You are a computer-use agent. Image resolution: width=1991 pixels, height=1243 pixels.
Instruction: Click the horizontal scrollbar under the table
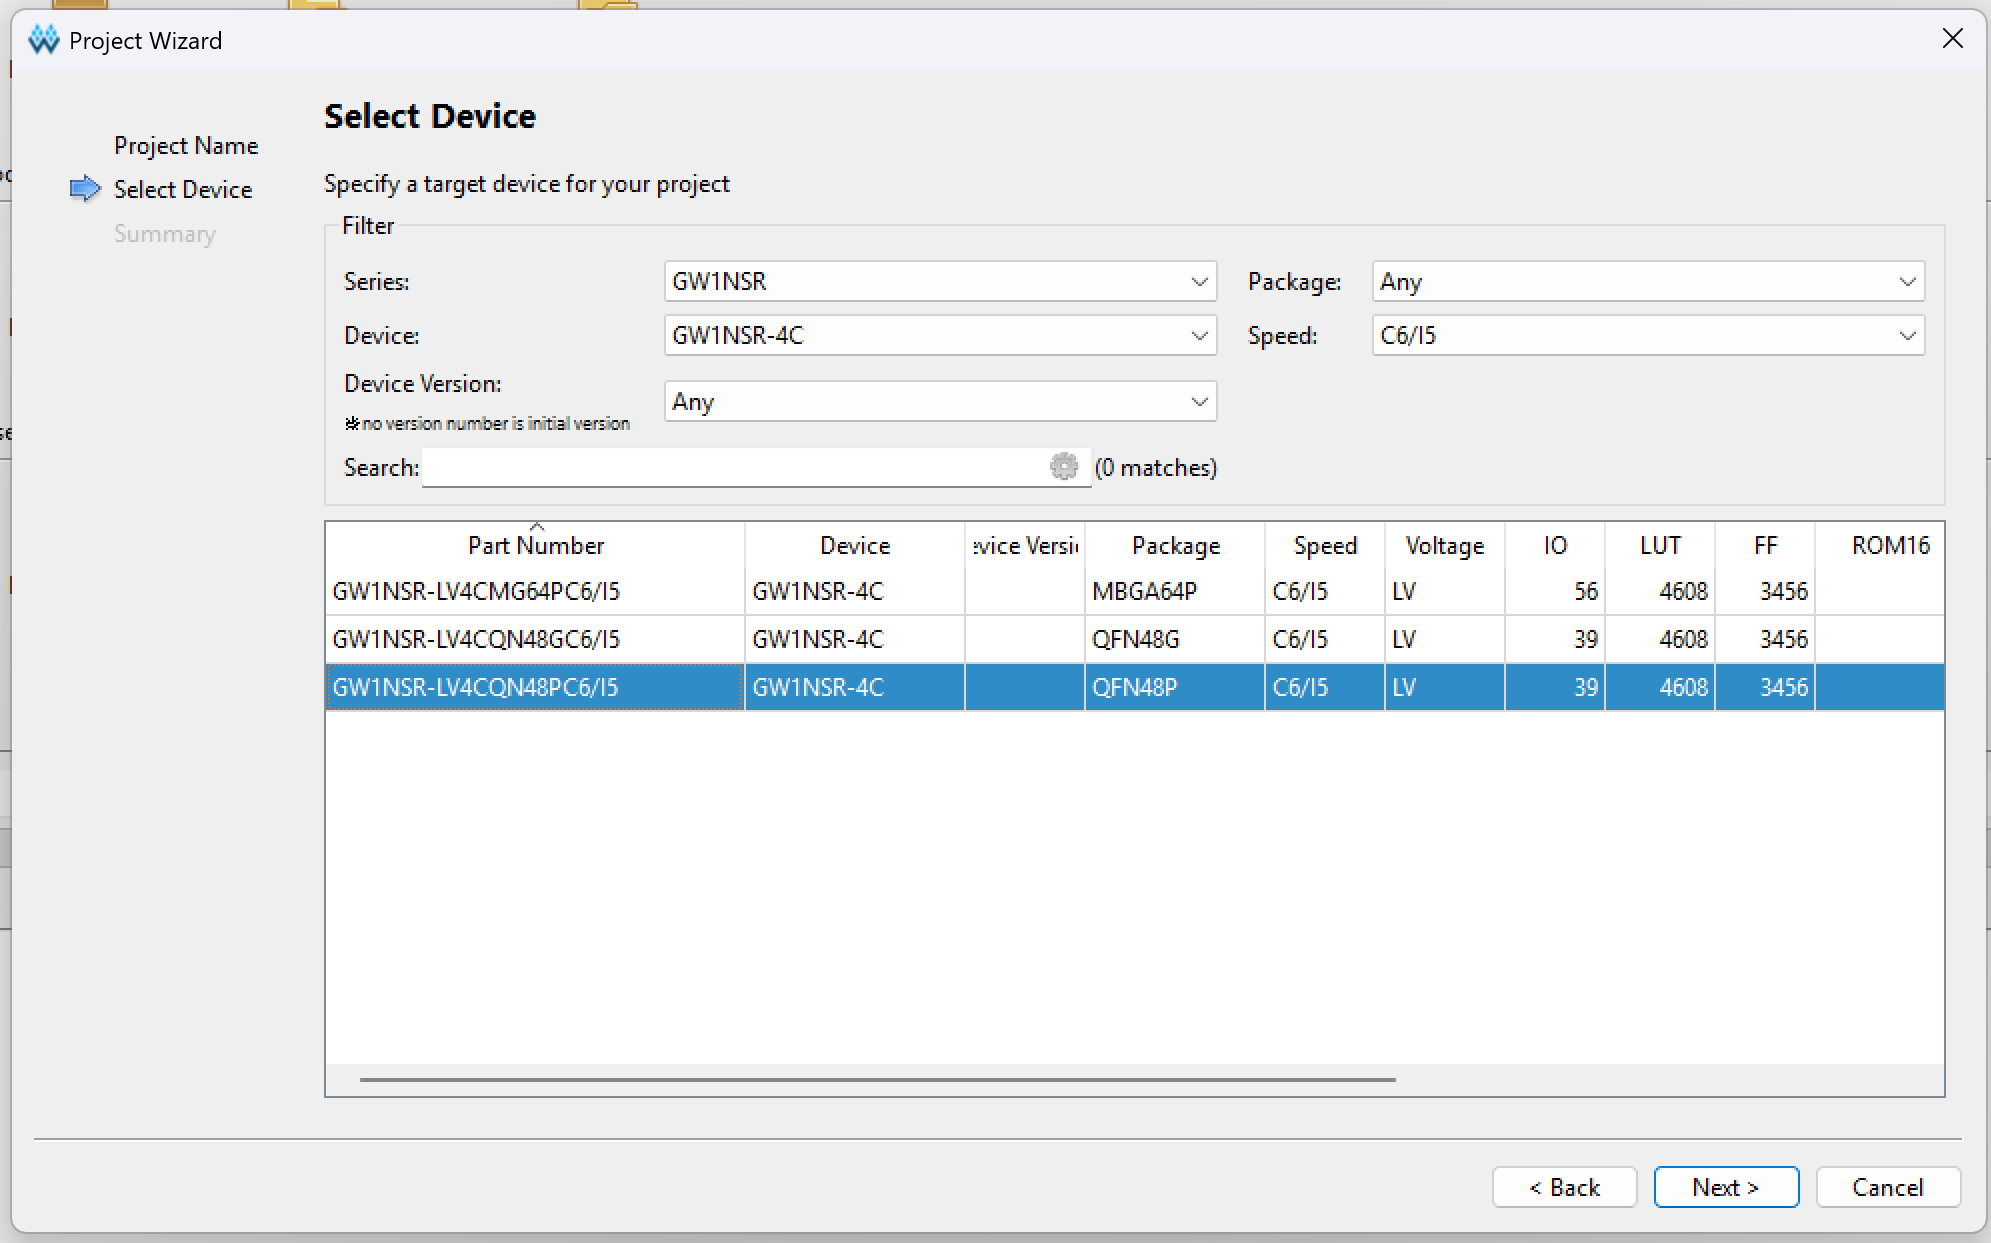click(x=877, y=1080)
